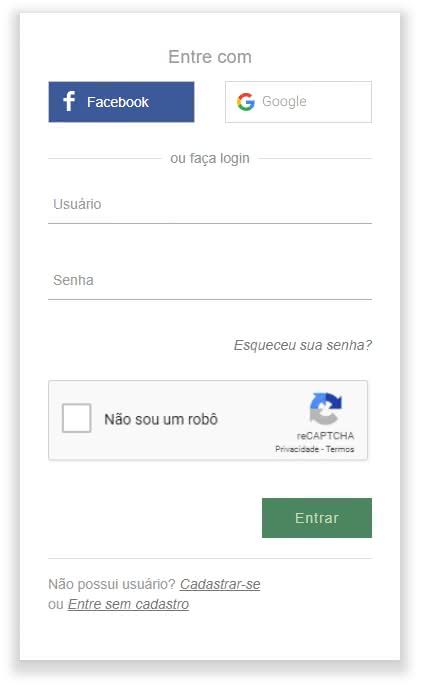Open the 'Esqueceu sua senha?' link

coord(302,345)
